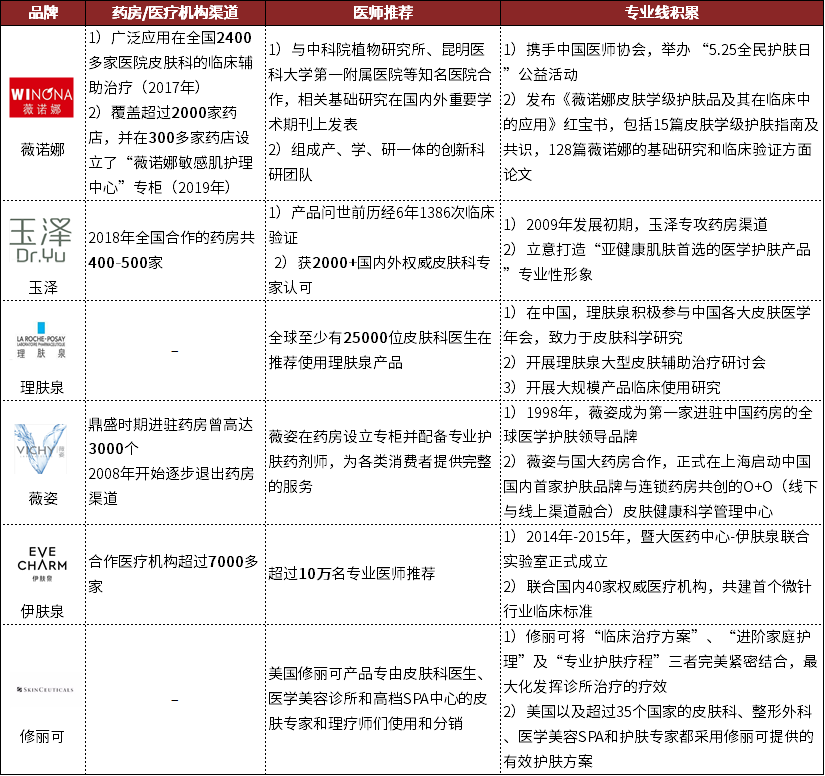Click the 修丽可 brand name label
Image resolution: width=825 pixels, height=776 pixels.
tap(41, 735)
